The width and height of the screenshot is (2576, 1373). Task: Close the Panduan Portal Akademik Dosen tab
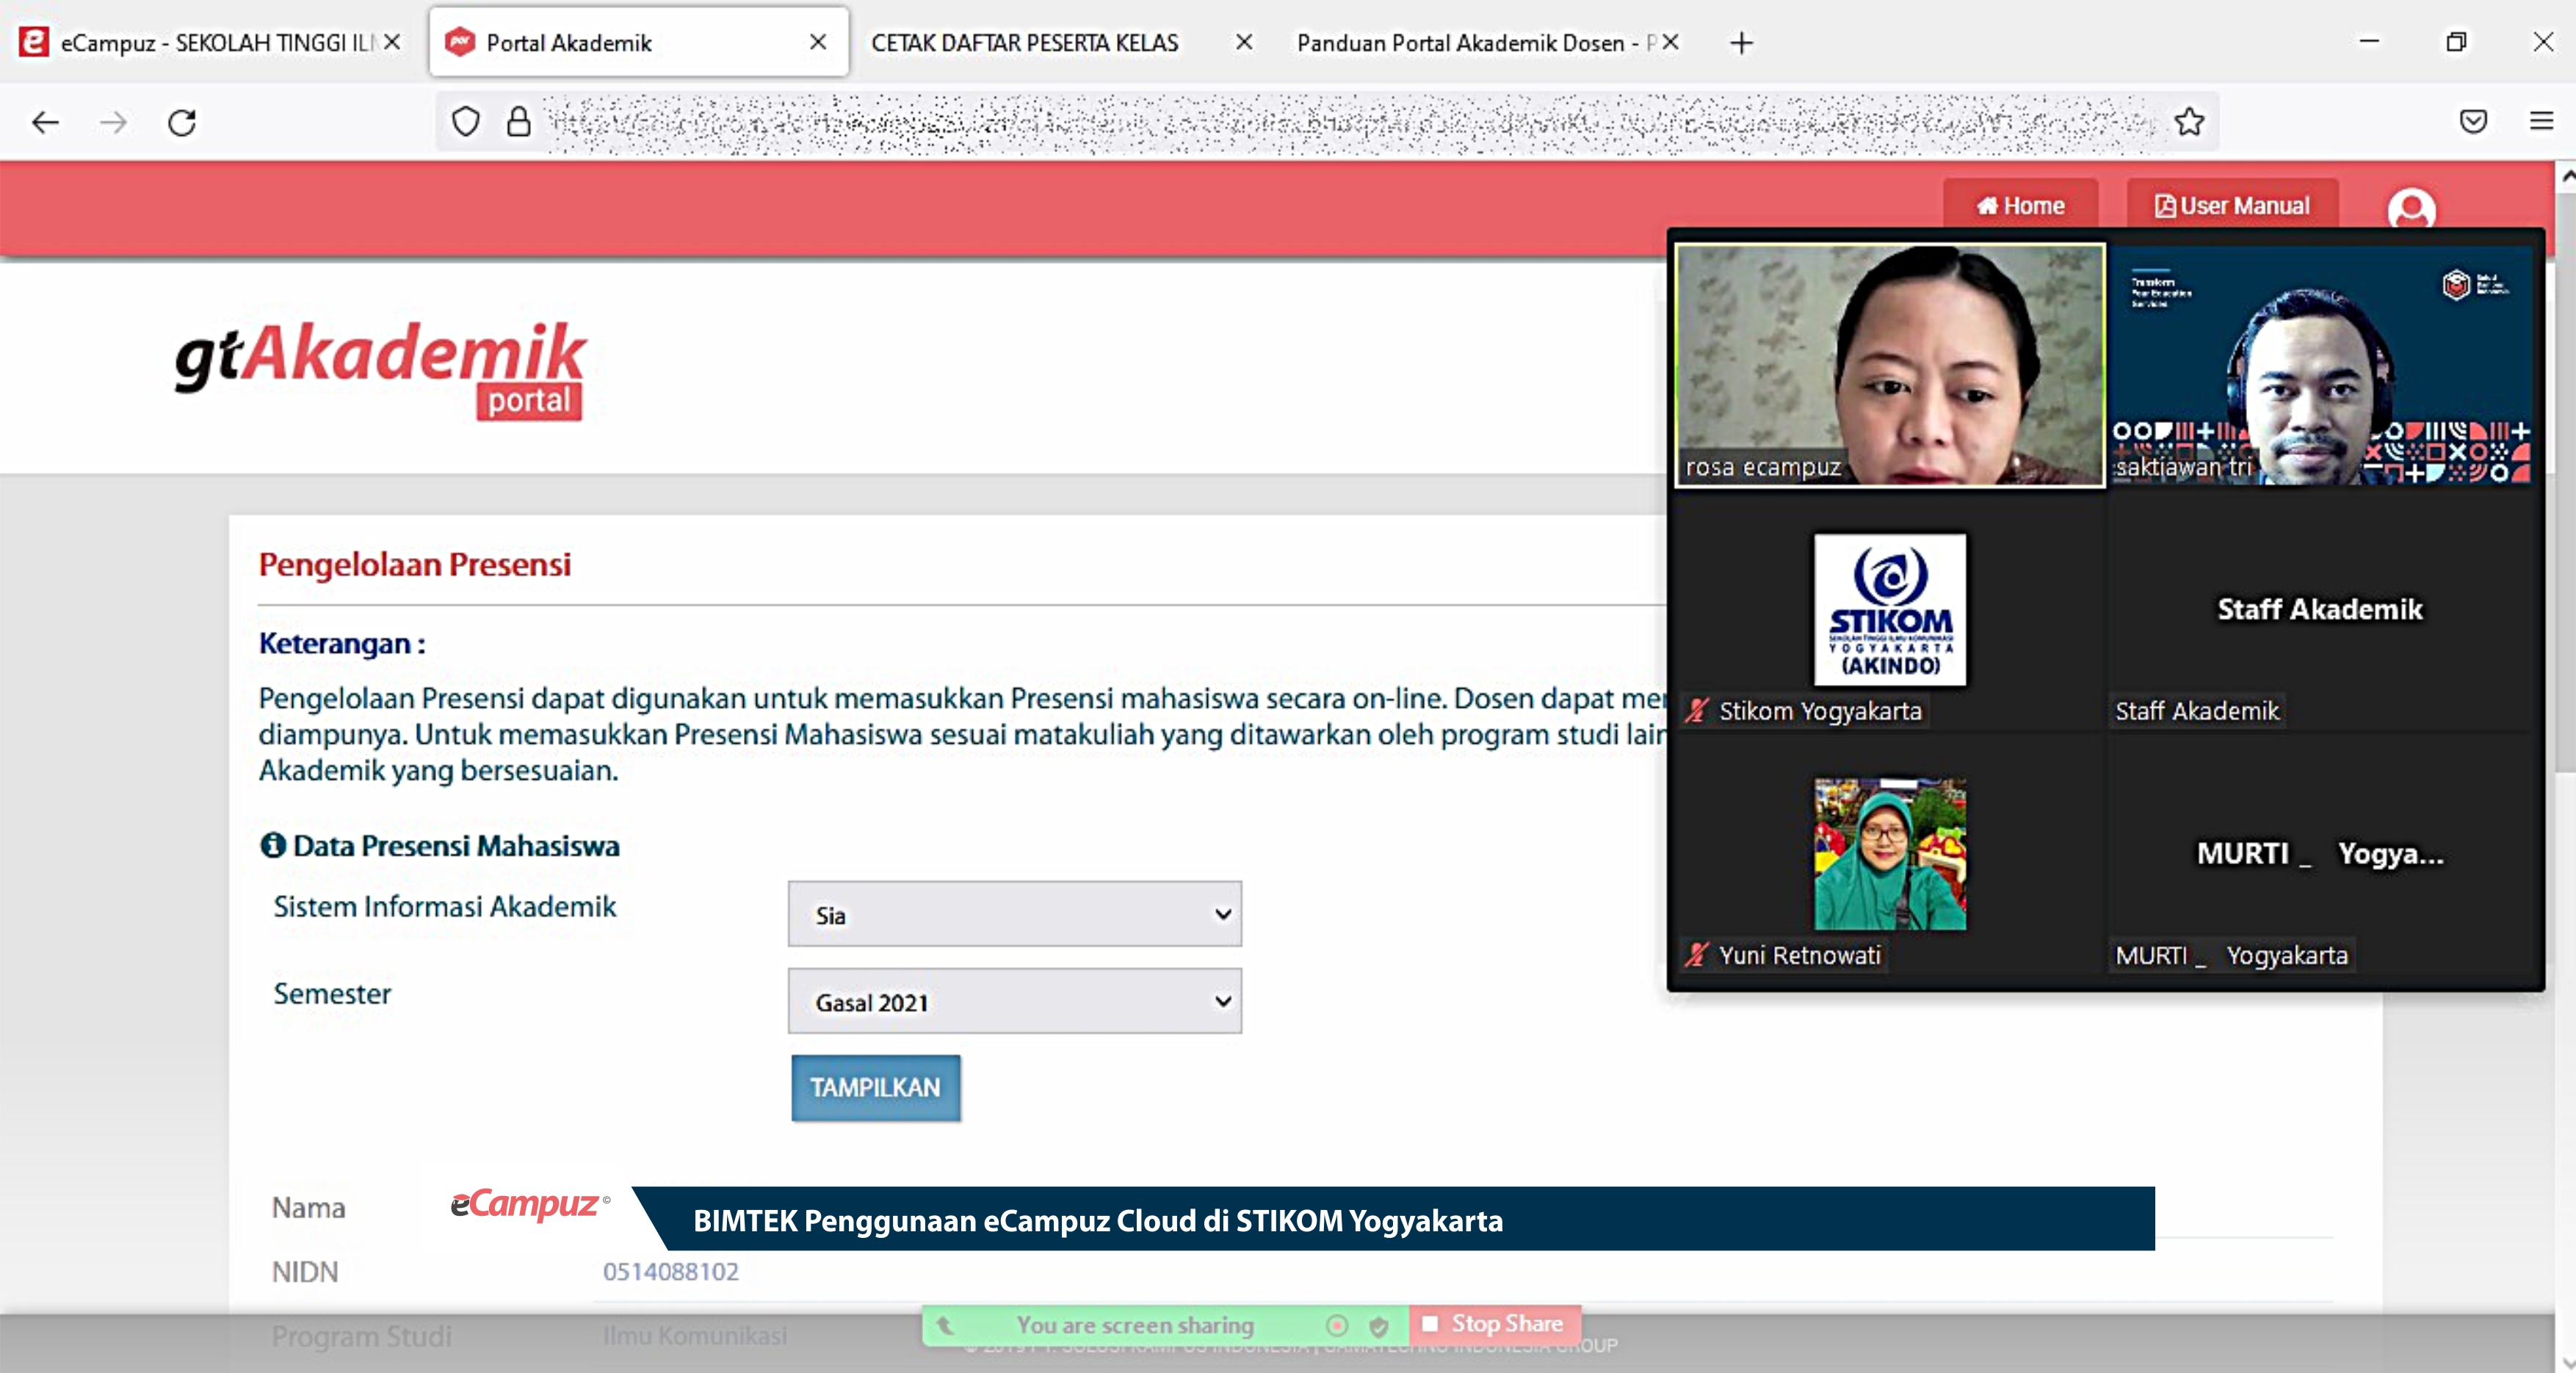tap(1670, 42)
